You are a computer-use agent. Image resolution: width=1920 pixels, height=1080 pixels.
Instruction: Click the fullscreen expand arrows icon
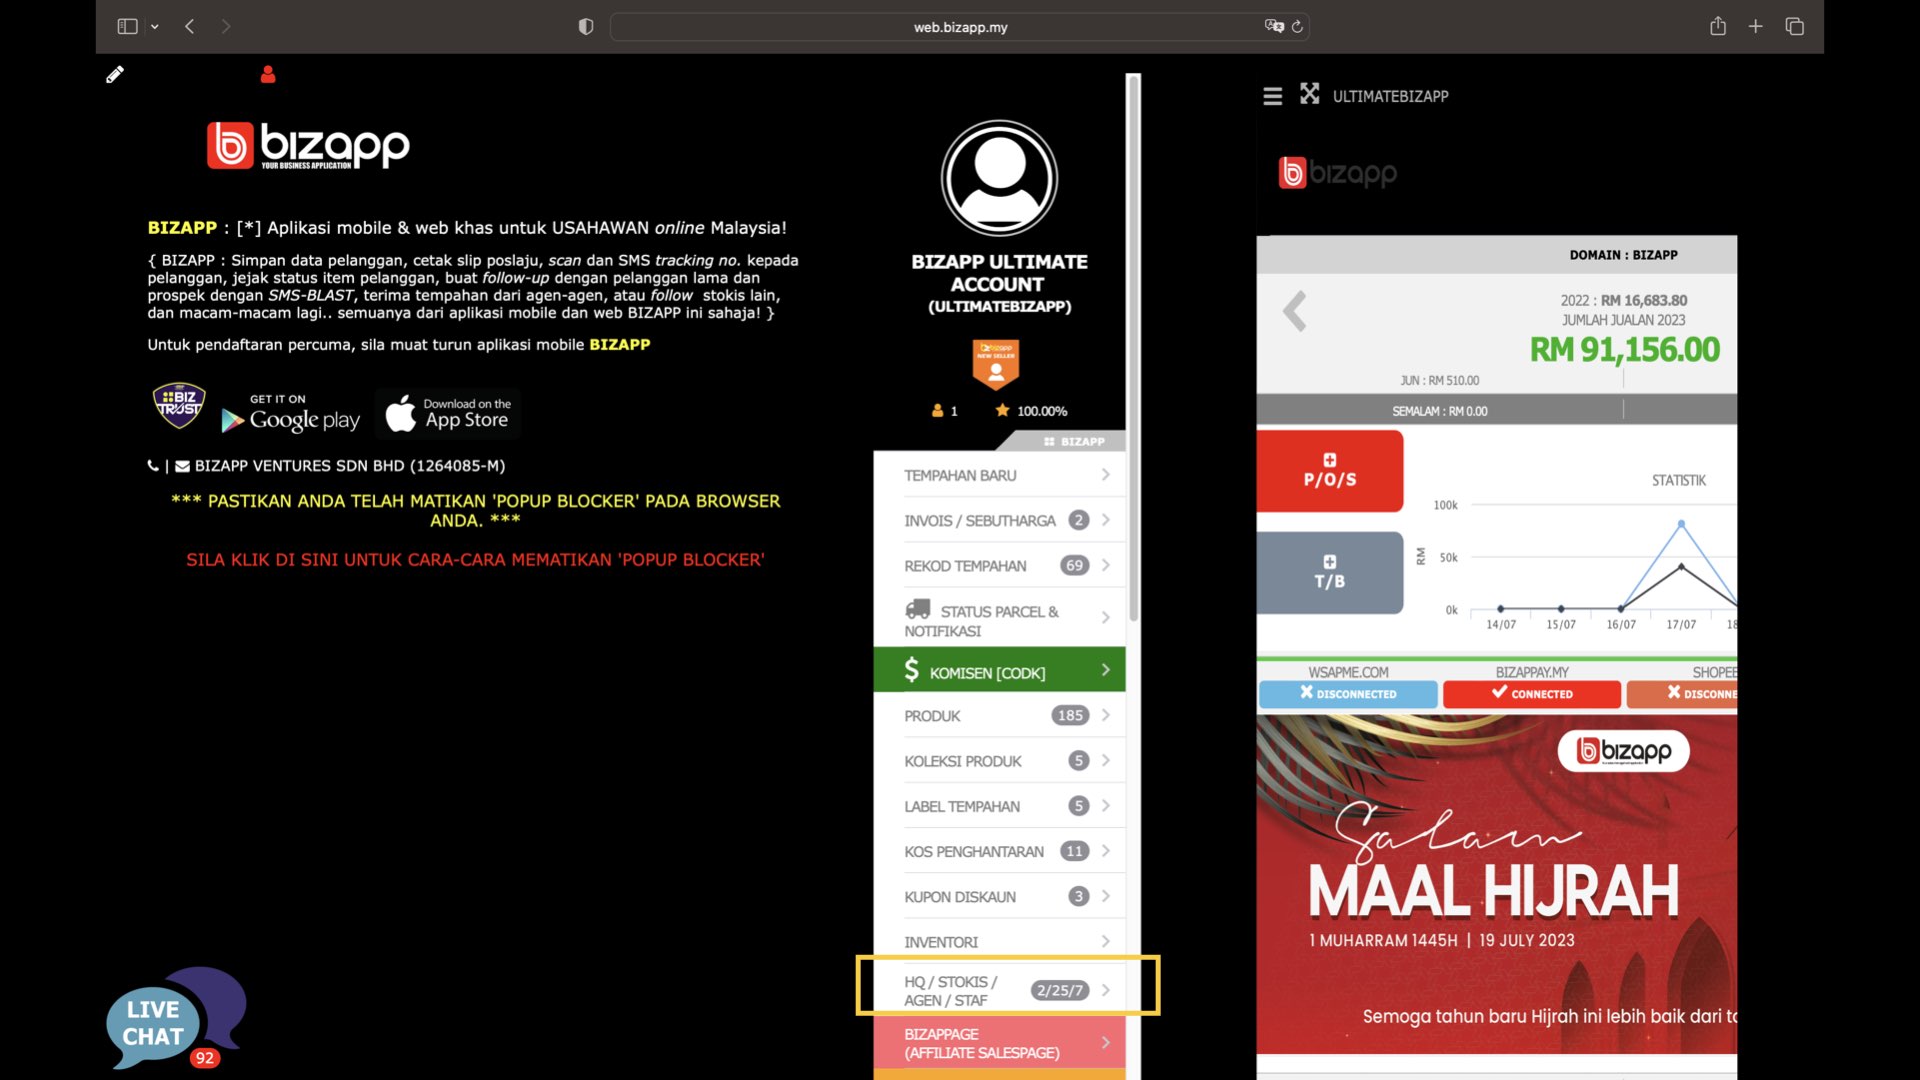(1309, 94)
